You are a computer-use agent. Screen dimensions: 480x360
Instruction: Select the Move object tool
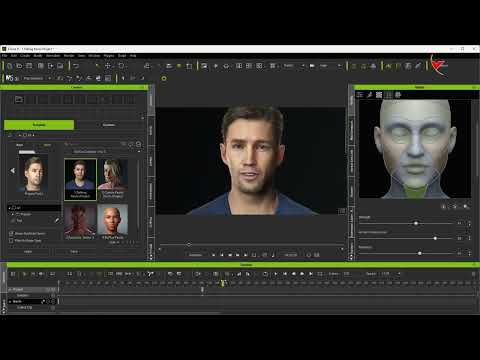(108, 66)
